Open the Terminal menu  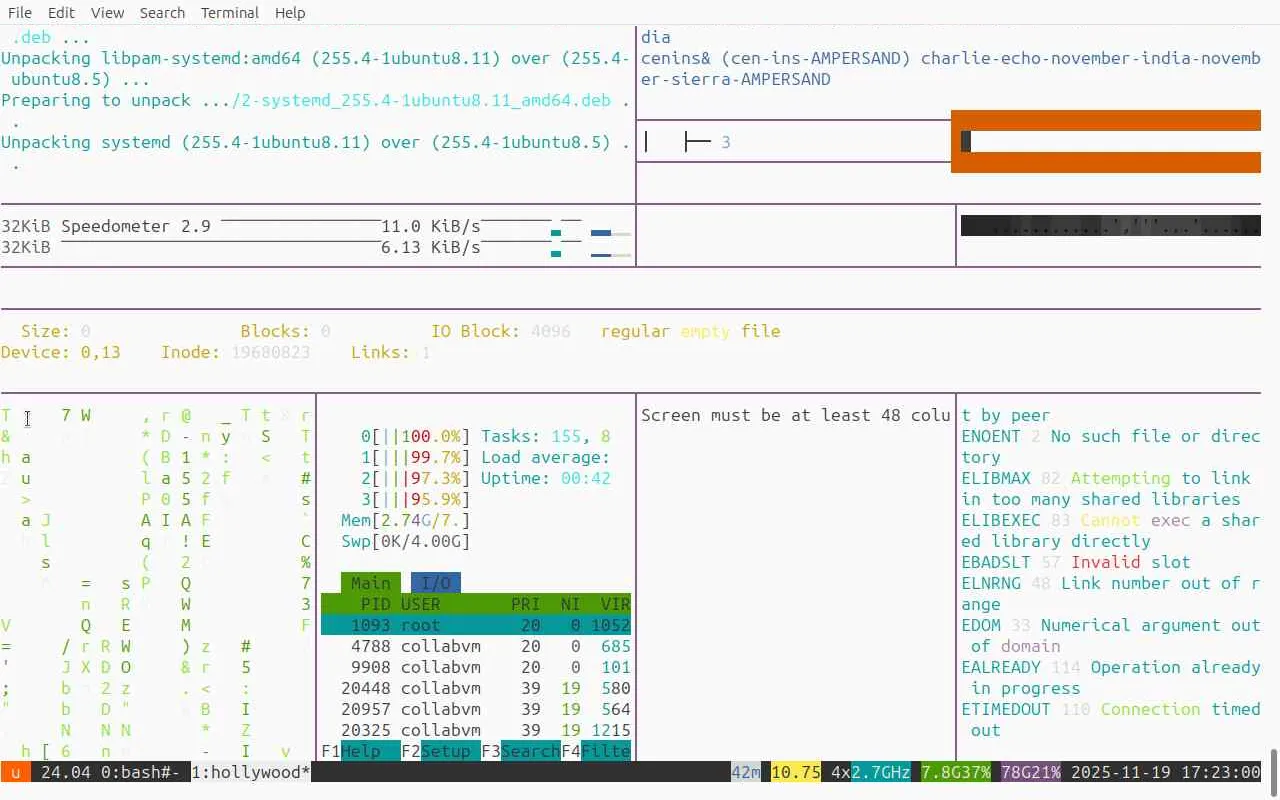(x=230, y=13)
